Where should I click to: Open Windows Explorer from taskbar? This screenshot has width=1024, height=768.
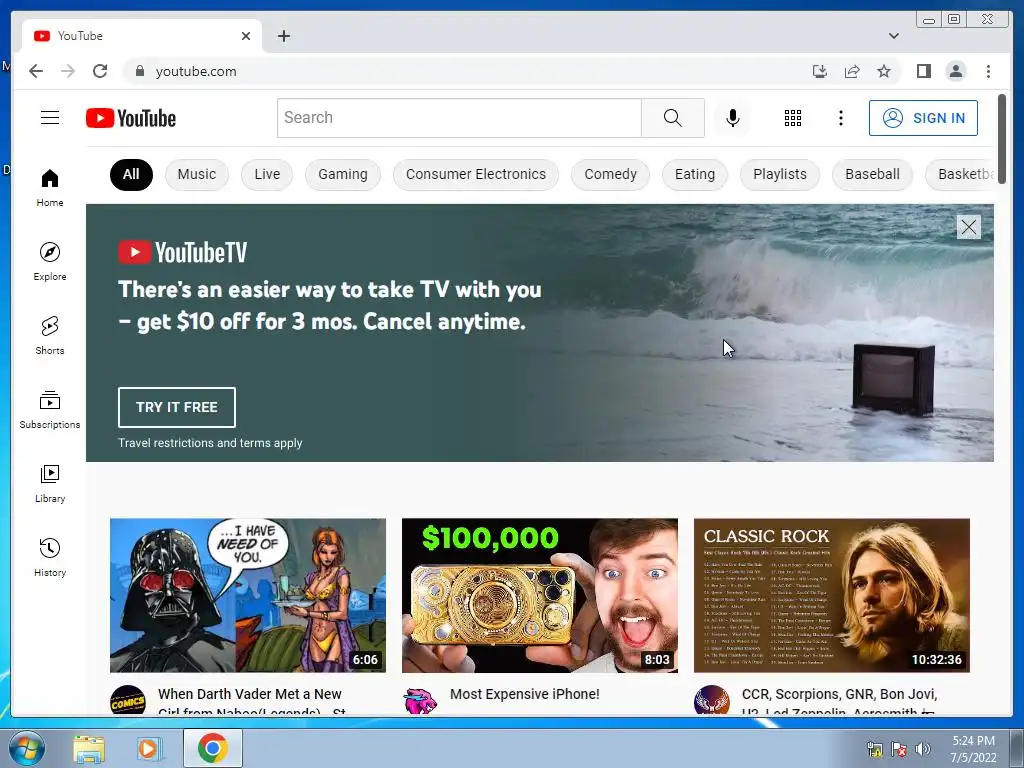point(89,748)
